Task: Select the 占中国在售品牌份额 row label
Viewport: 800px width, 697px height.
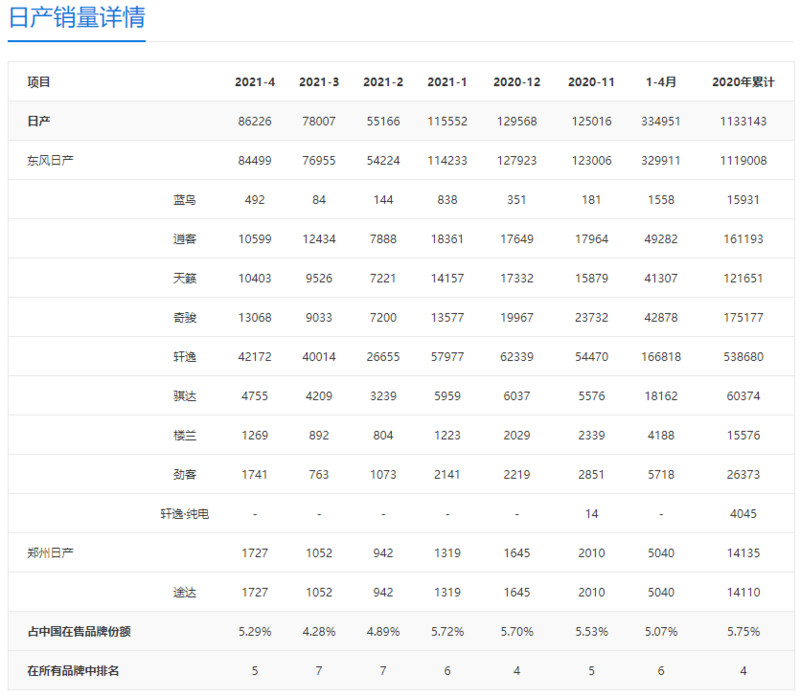Action: (79, 632)
